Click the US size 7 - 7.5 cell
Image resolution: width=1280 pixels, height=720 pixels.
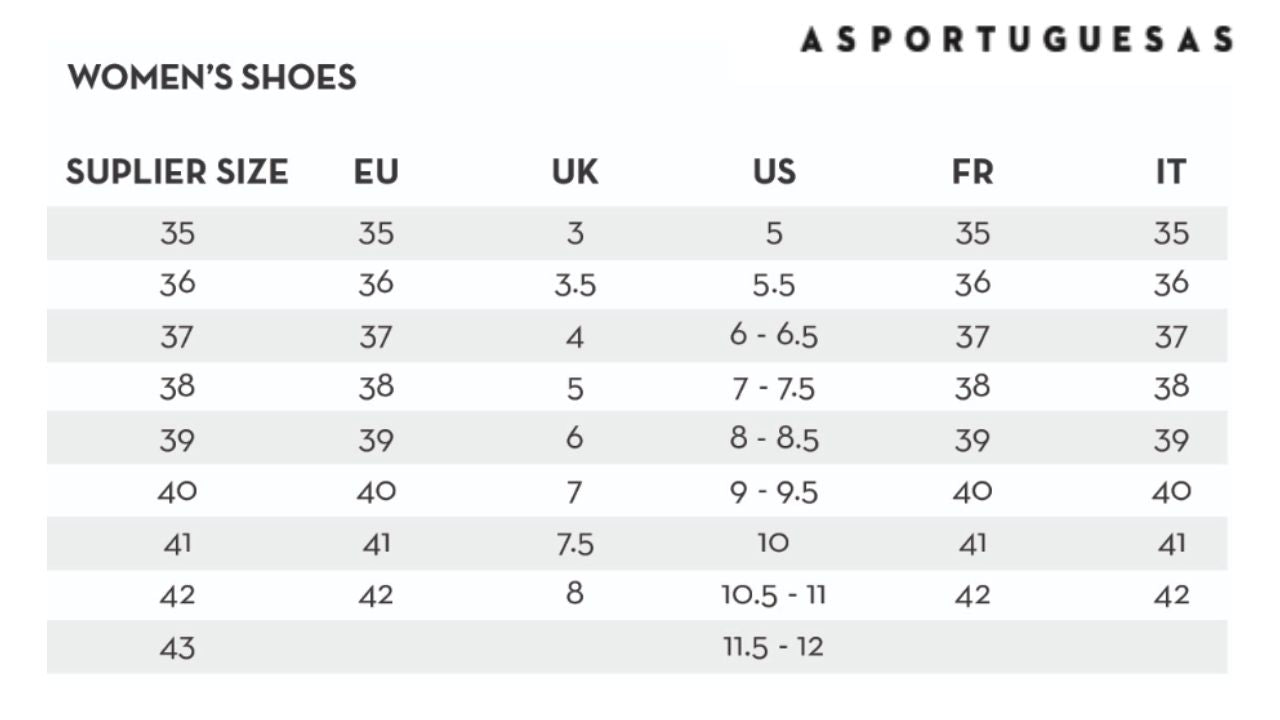pyautogui.click(x=774, y=388)
